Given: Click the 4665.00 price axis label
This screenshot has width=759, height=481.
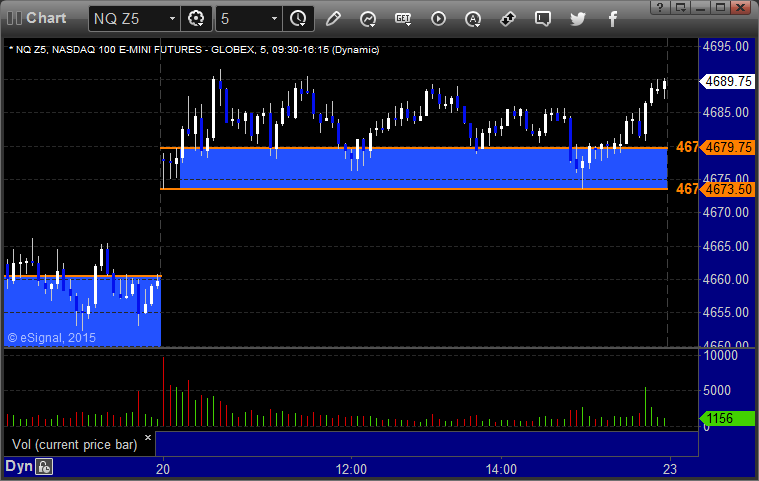Looking at the screenshot, I should (x=726, y=246).
